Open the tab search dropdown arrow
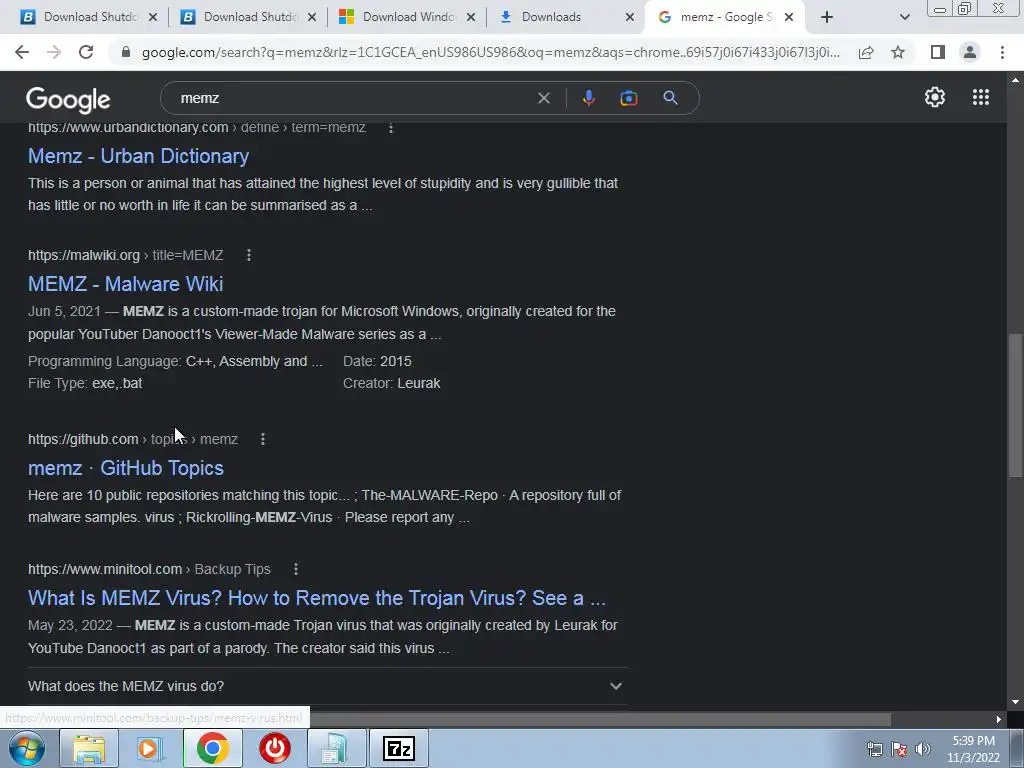The image size is (1024, 768). tap(904, 17)
